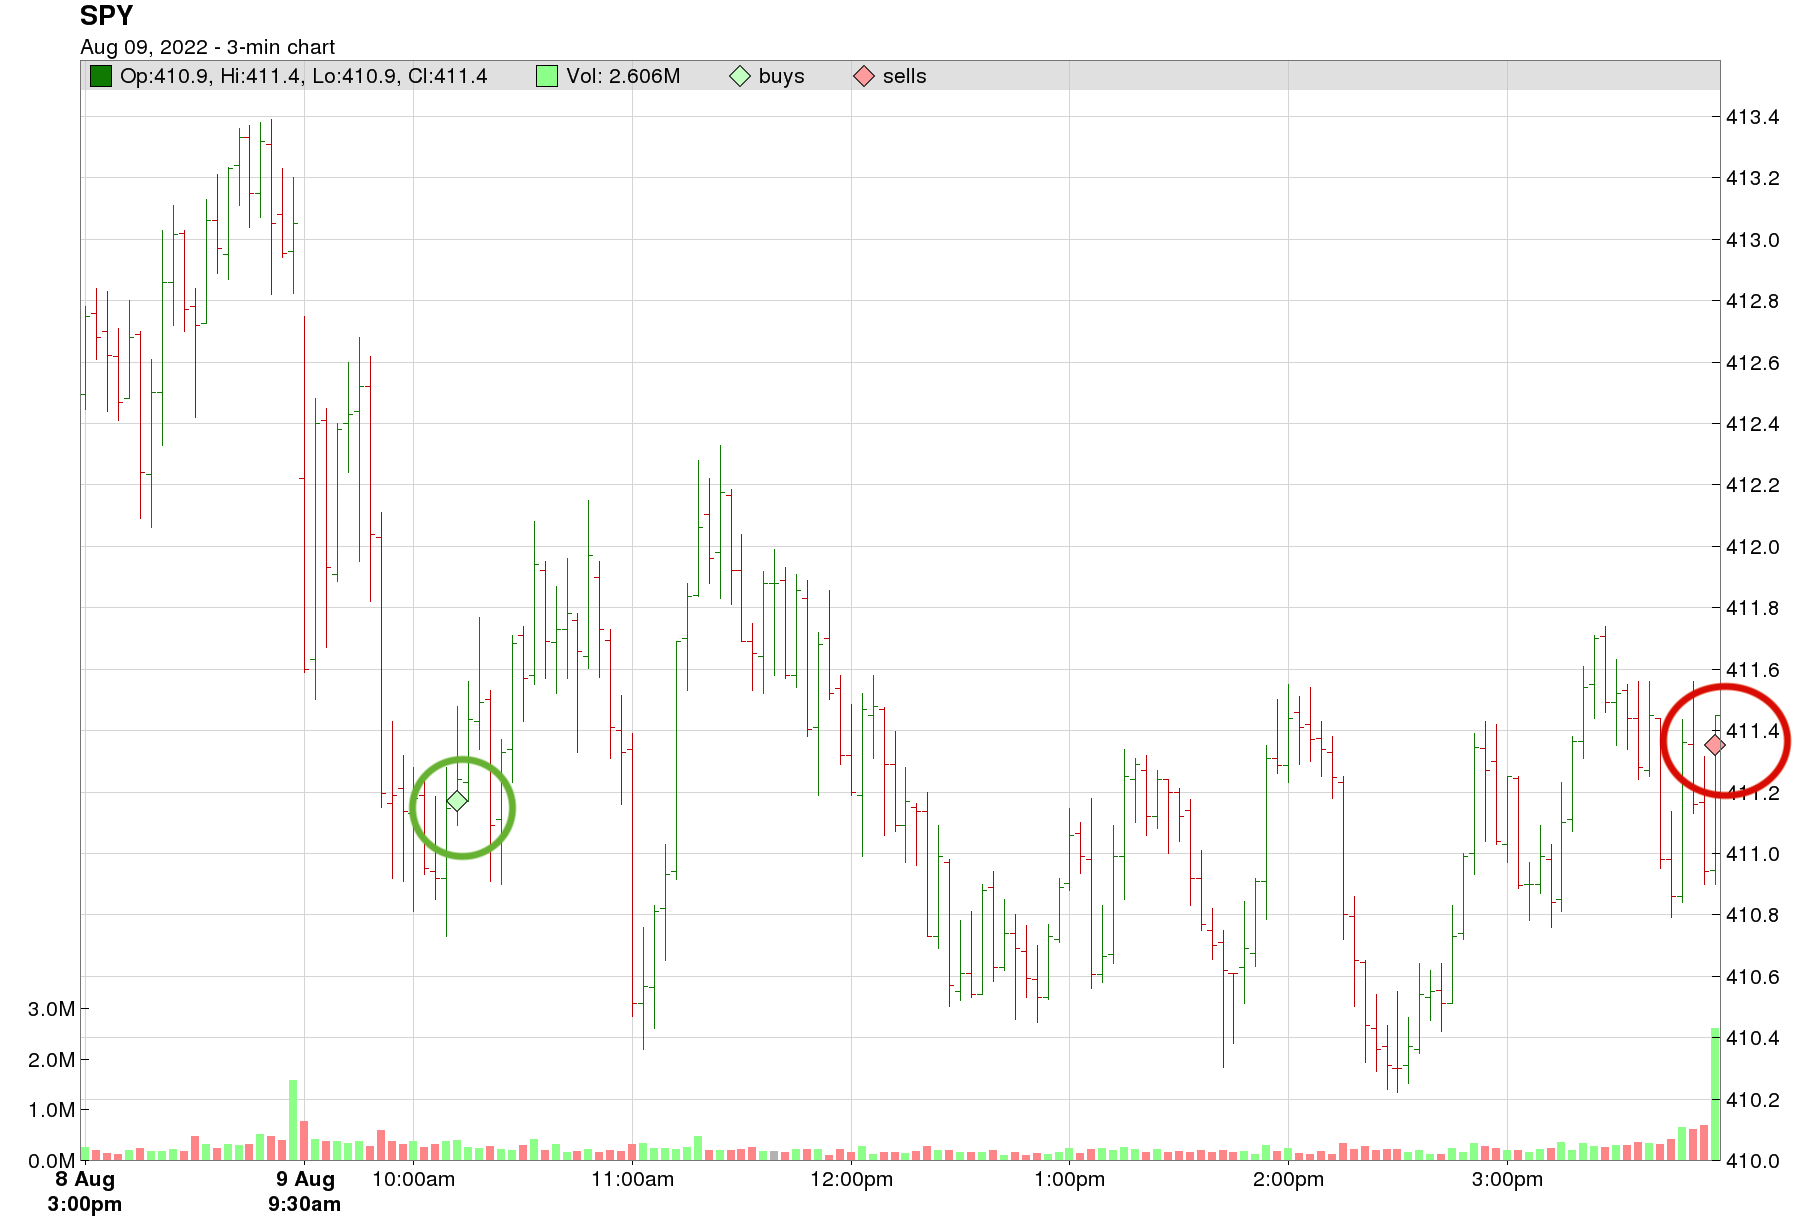Click the 411.0 price axis label
The image size is (1800, 1232).
[x=1752, y=854]
